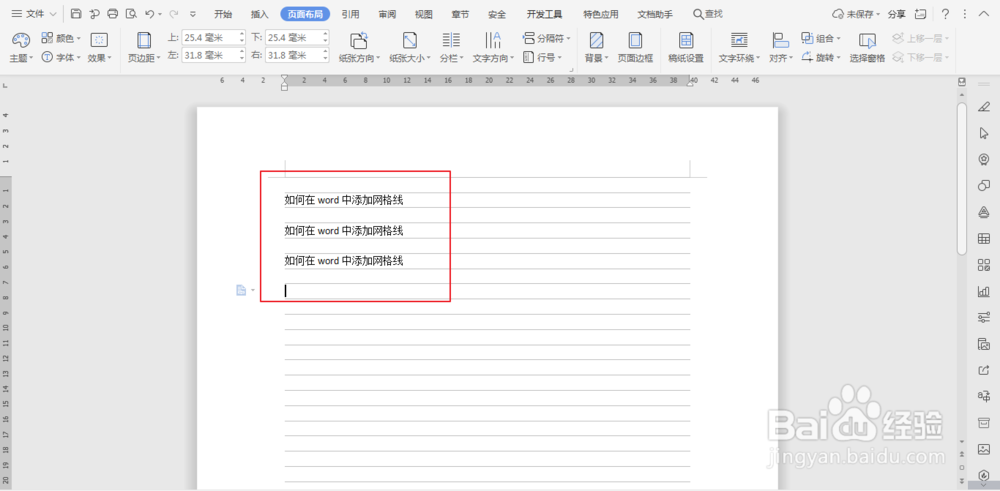Viewport: 1000px width, 491px height.
Task: Open Print Preview from quick access toolbar
Action: [x=131, y=13]
